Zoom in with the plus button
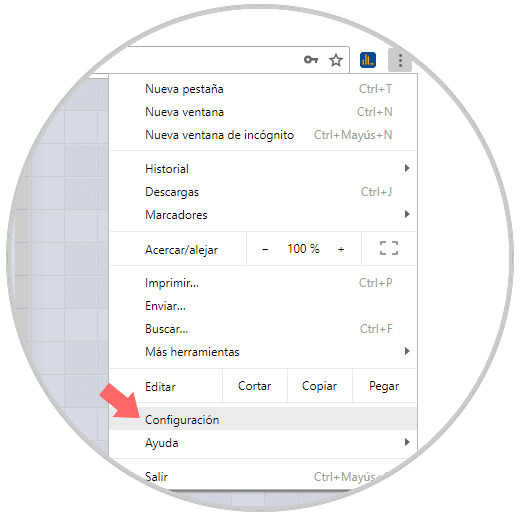This screenshot has width=520, height=516. tap(341, 249)
